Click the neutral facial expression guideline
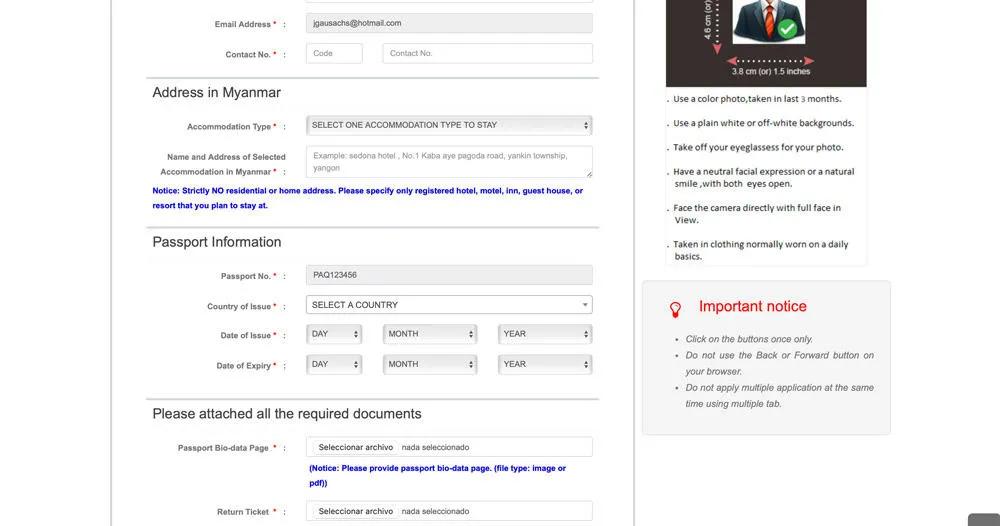 [763, 178]
